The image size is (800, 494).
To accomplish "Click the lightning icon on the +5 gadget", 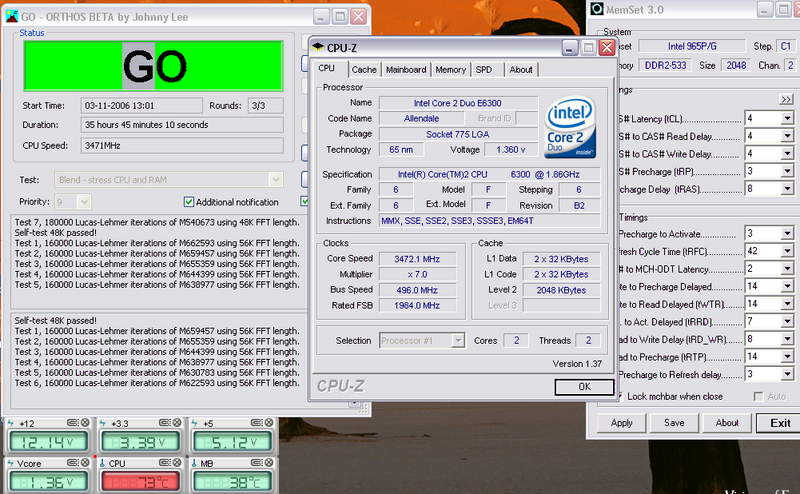I will pyautogui.click(x=194, y=423).
